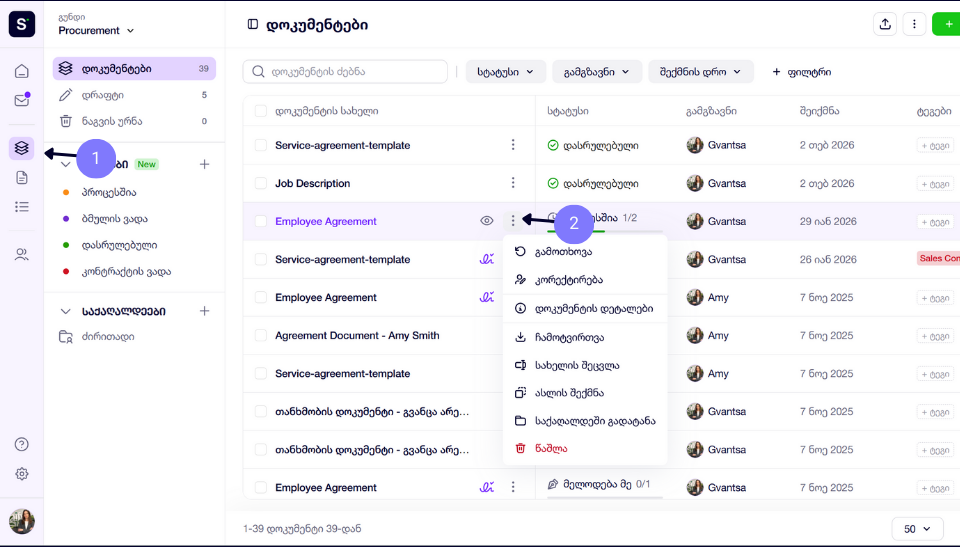This screenshot has height=547, width=960.
Task: Click signature icon on Amy's Employee Agreement
Action: click(487, 297)
